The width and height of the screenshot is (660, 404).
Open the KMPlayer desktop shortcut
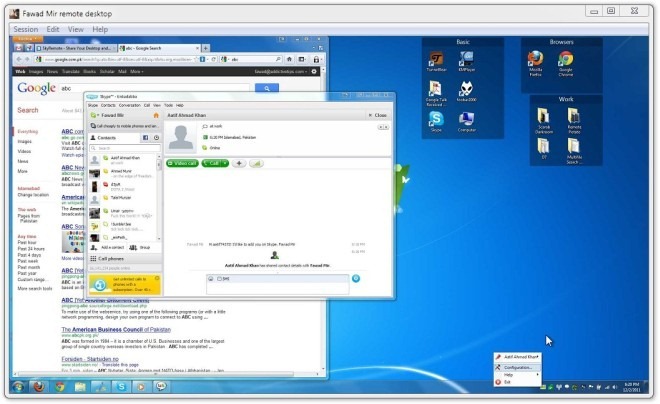pyautogui.click(x=466, y=61)
